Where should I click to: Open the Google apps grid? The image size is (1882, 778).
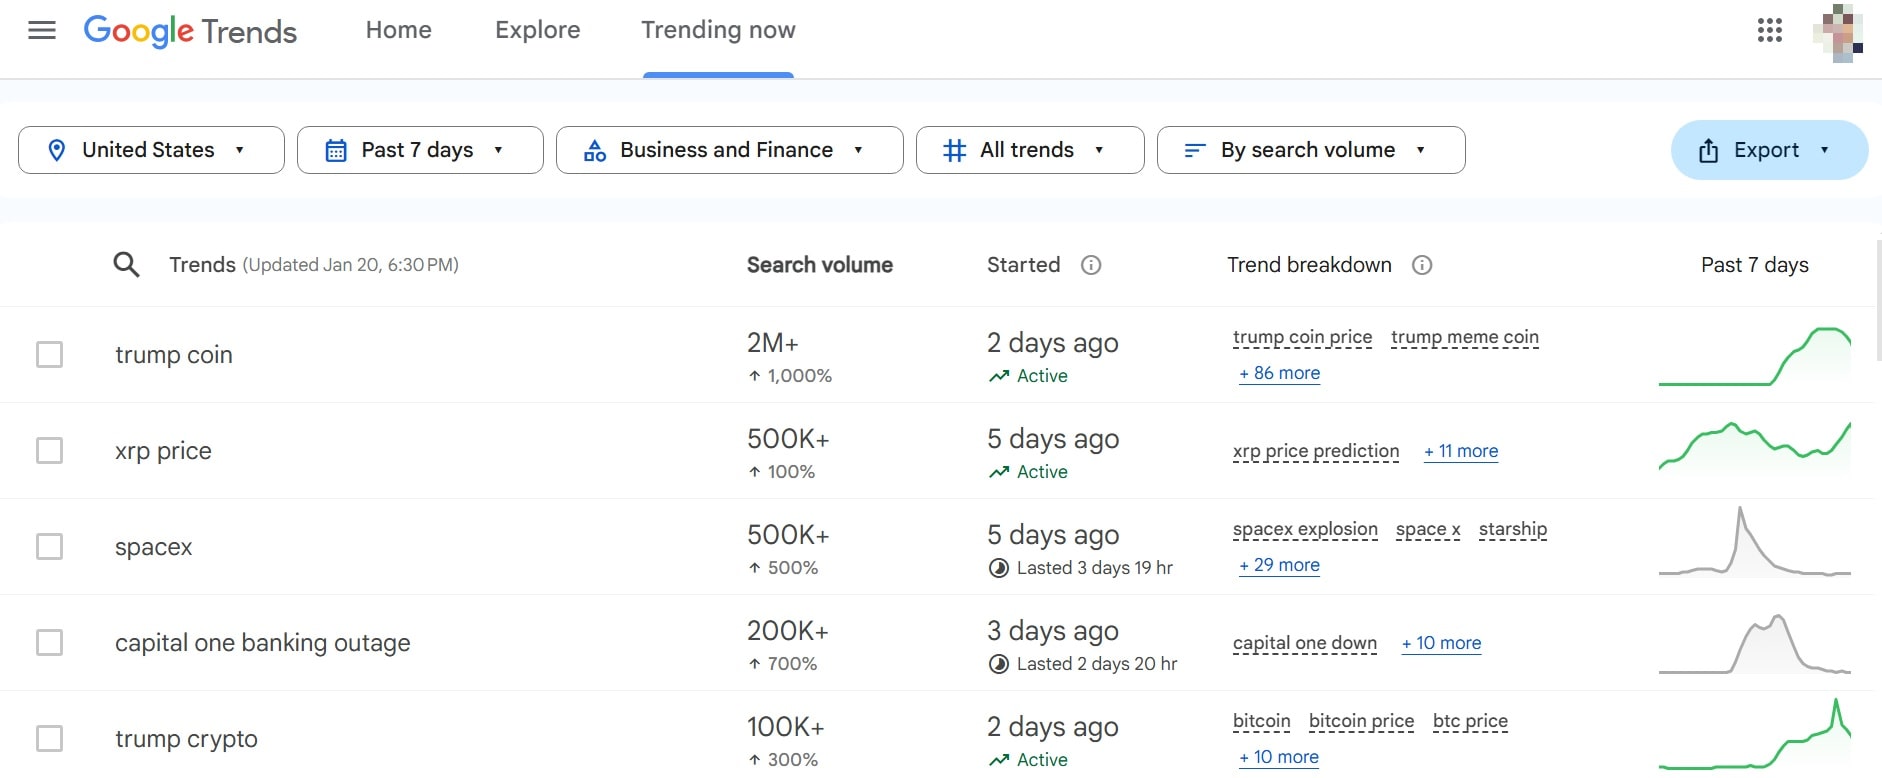click(x=1770, y=30)
